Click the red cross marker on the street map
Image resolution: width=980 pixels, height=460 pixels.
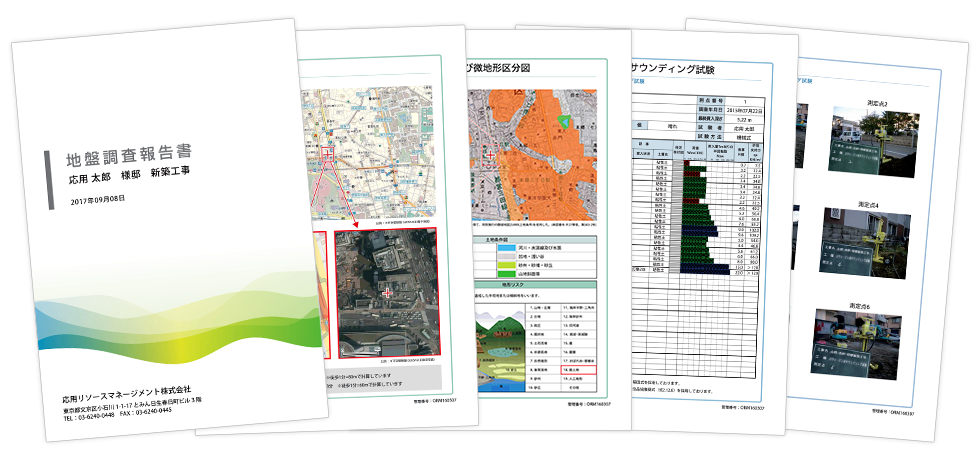[328, 154]
